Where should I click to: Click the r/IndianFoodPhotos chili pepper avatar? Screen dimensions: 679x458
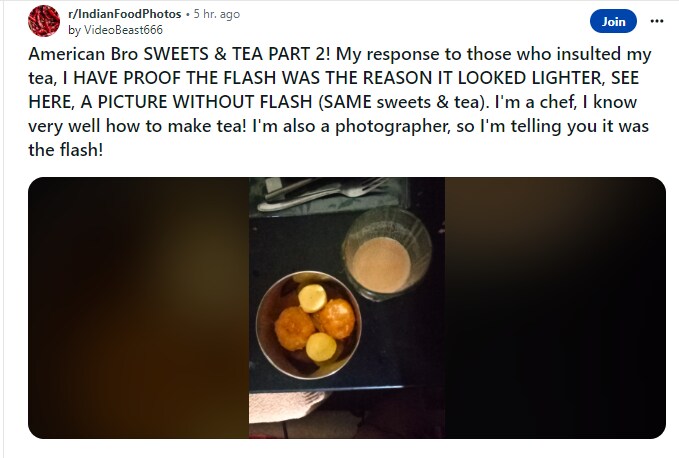[x=44, y=21]
